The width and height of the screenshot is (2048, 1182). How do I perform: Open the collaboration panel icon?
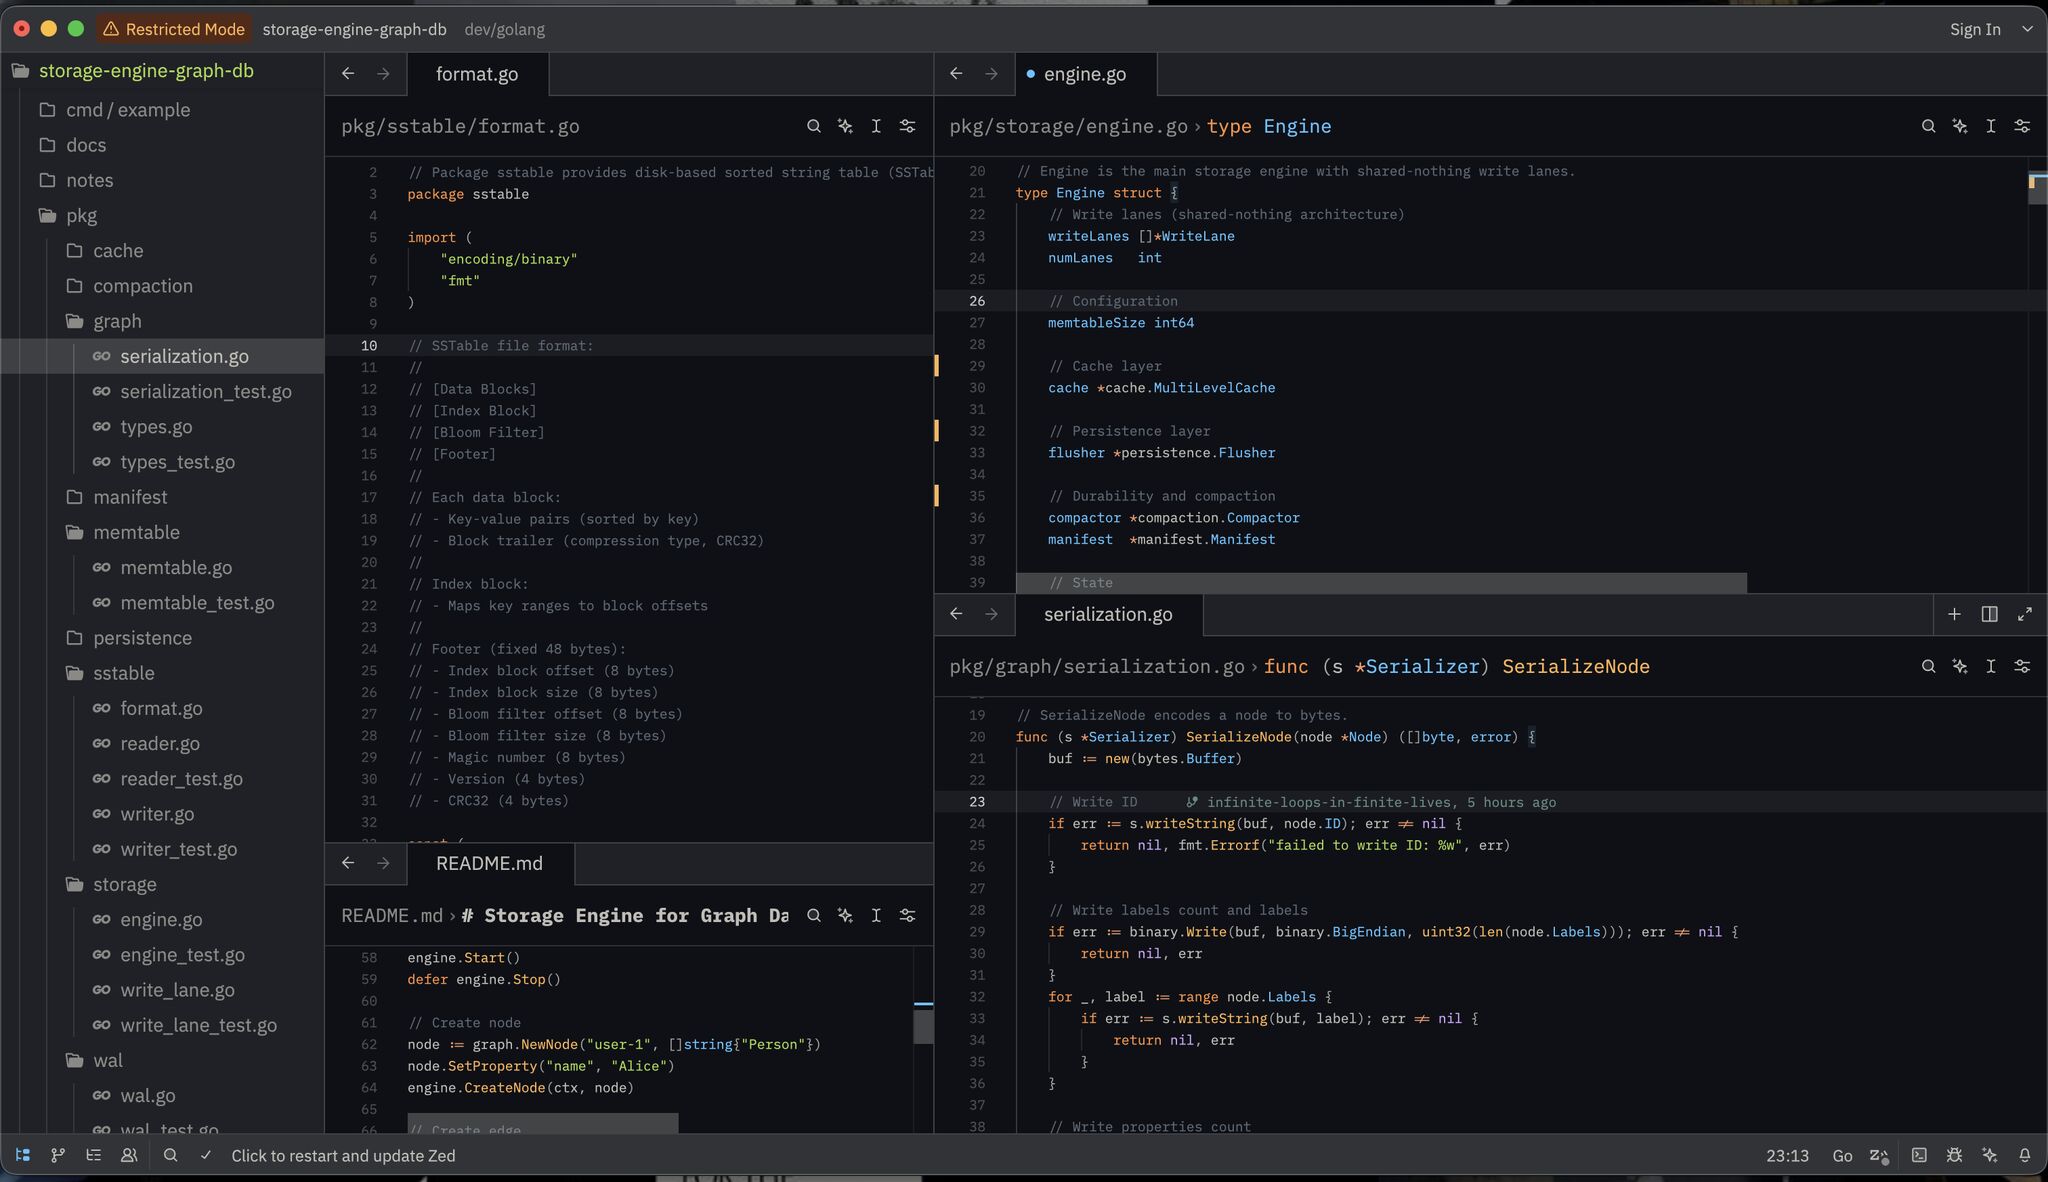129,1155
